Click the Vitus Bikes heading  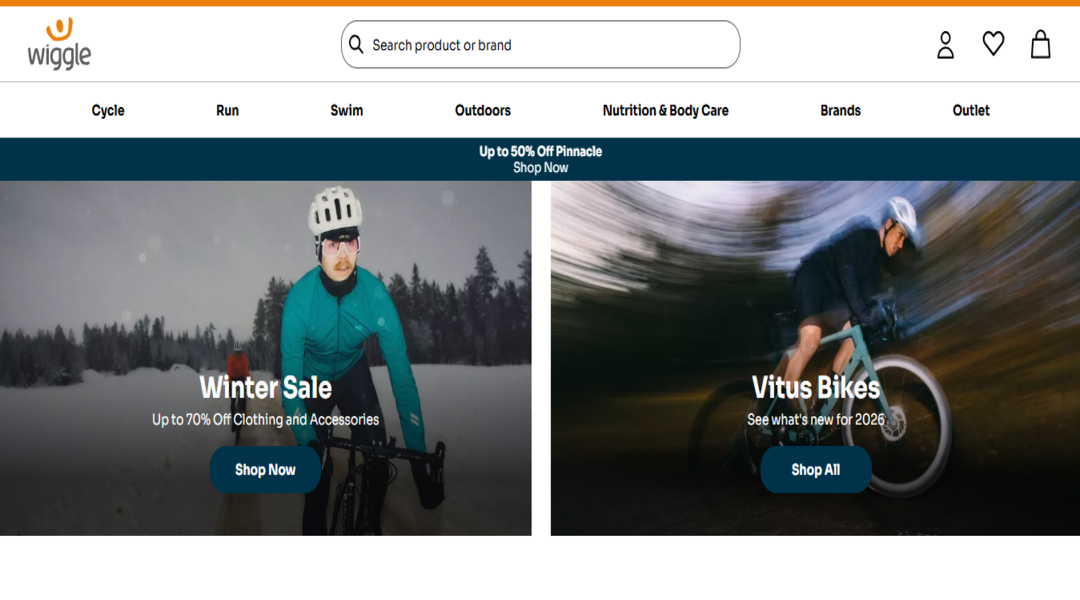tap(816, 387)
